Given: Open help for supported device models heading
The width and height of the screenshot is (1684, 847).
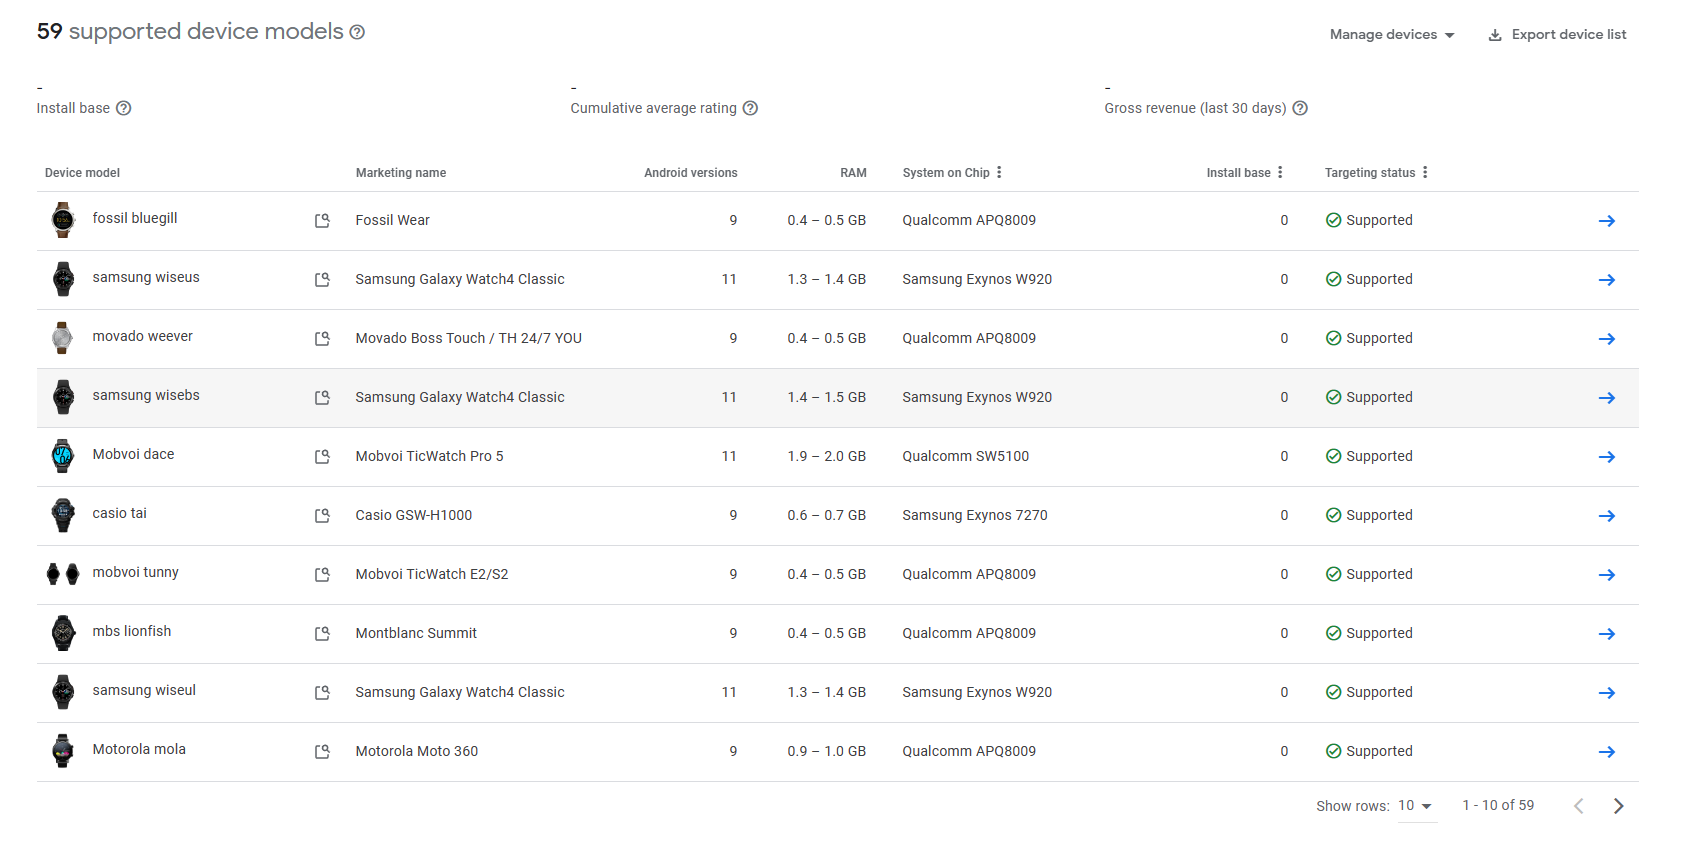Looking at the screenshot, I should click(357, 32).
